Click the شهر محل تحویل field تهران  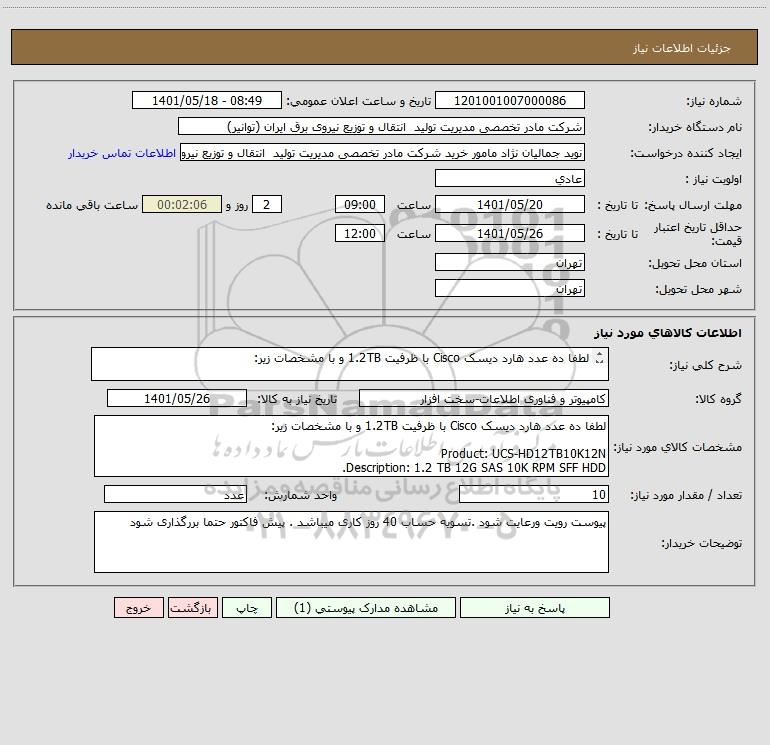pos(510,288)
